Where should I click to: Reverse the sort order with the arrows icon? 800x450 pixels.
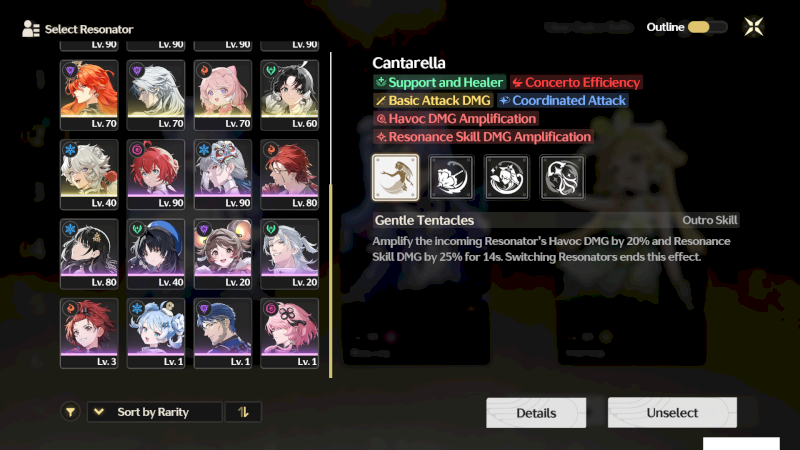243,412
